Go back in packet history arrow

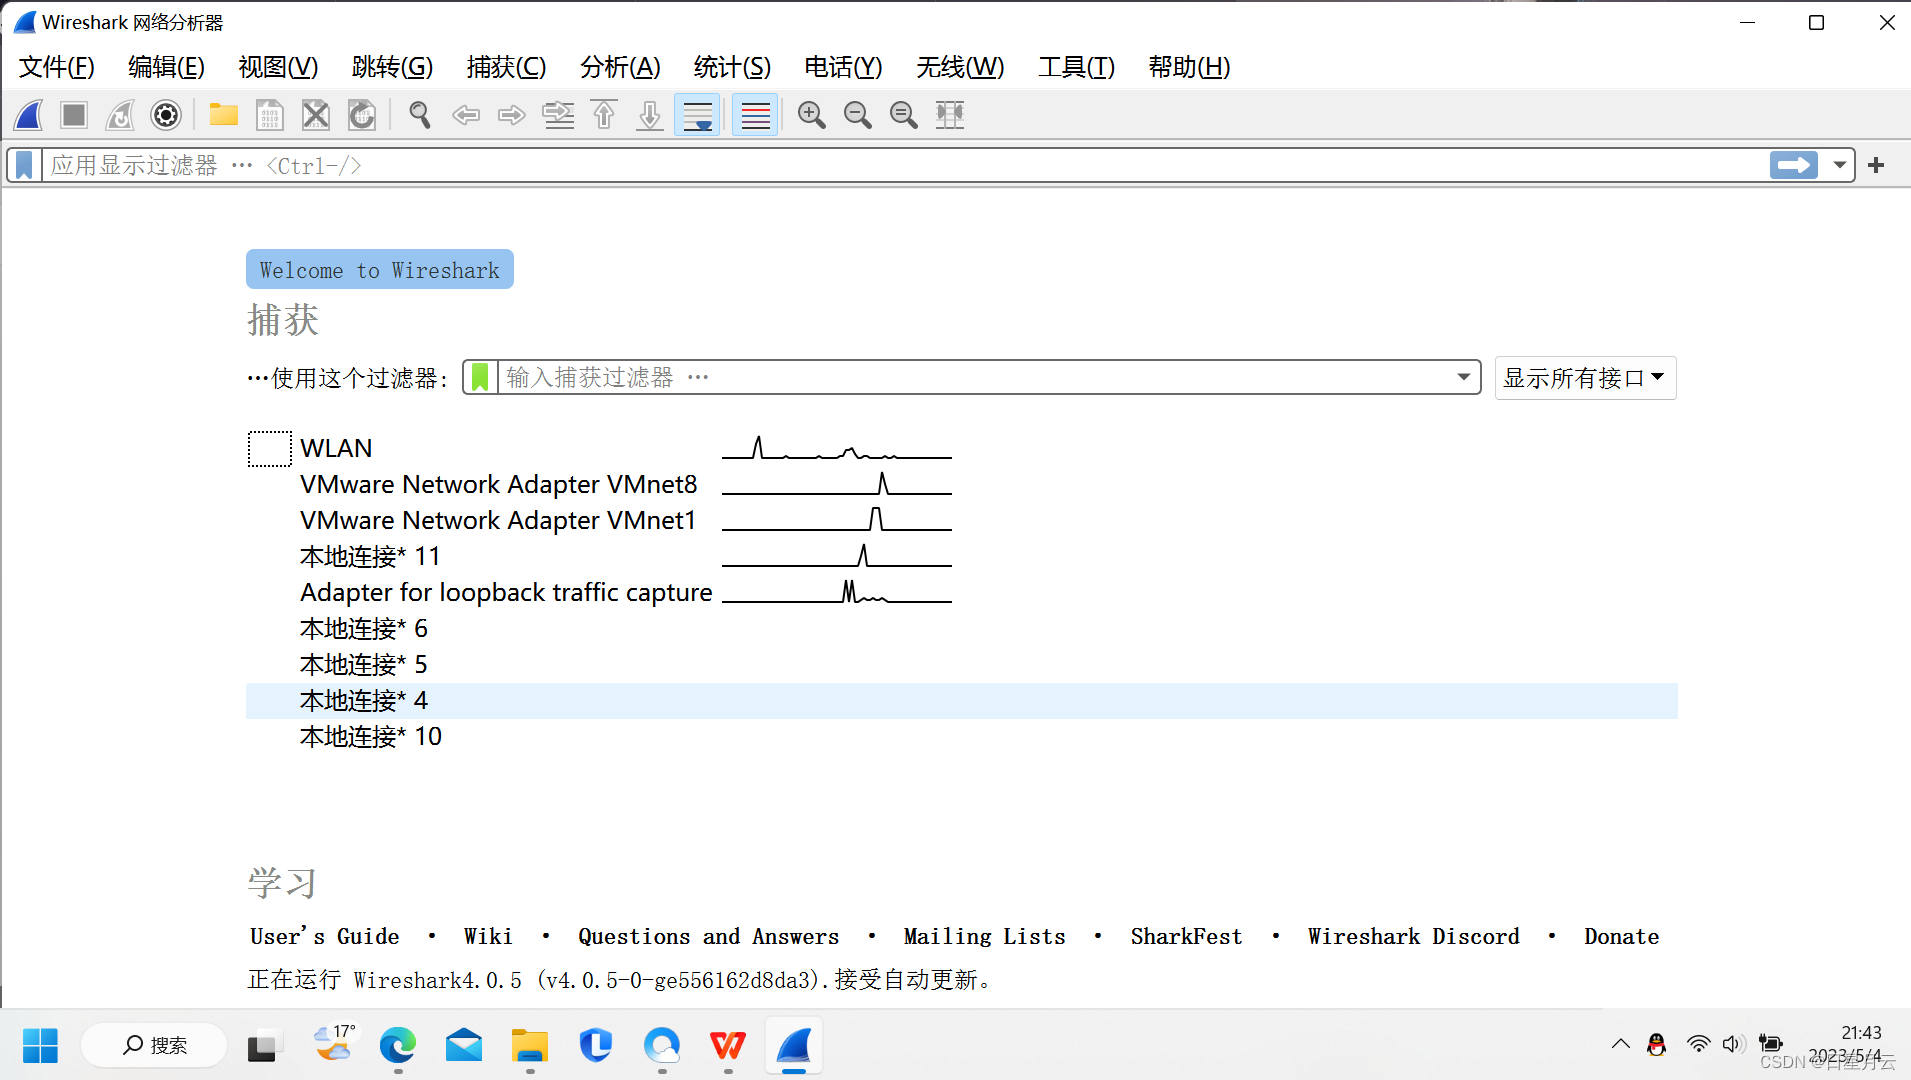coord(466,115)
